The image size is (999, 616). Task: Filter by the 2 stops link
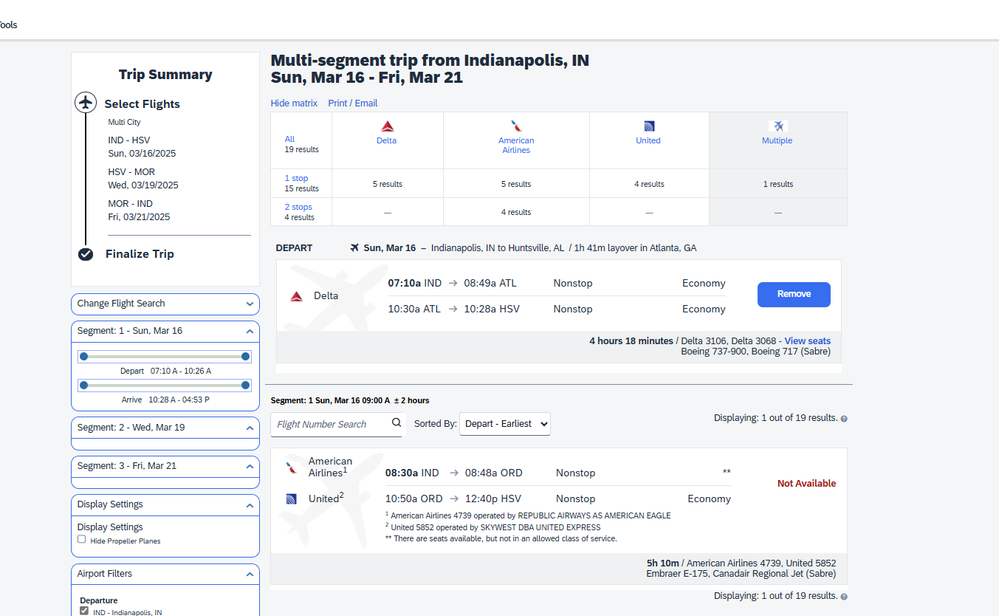pyautogui.click(x=298, y=207)
